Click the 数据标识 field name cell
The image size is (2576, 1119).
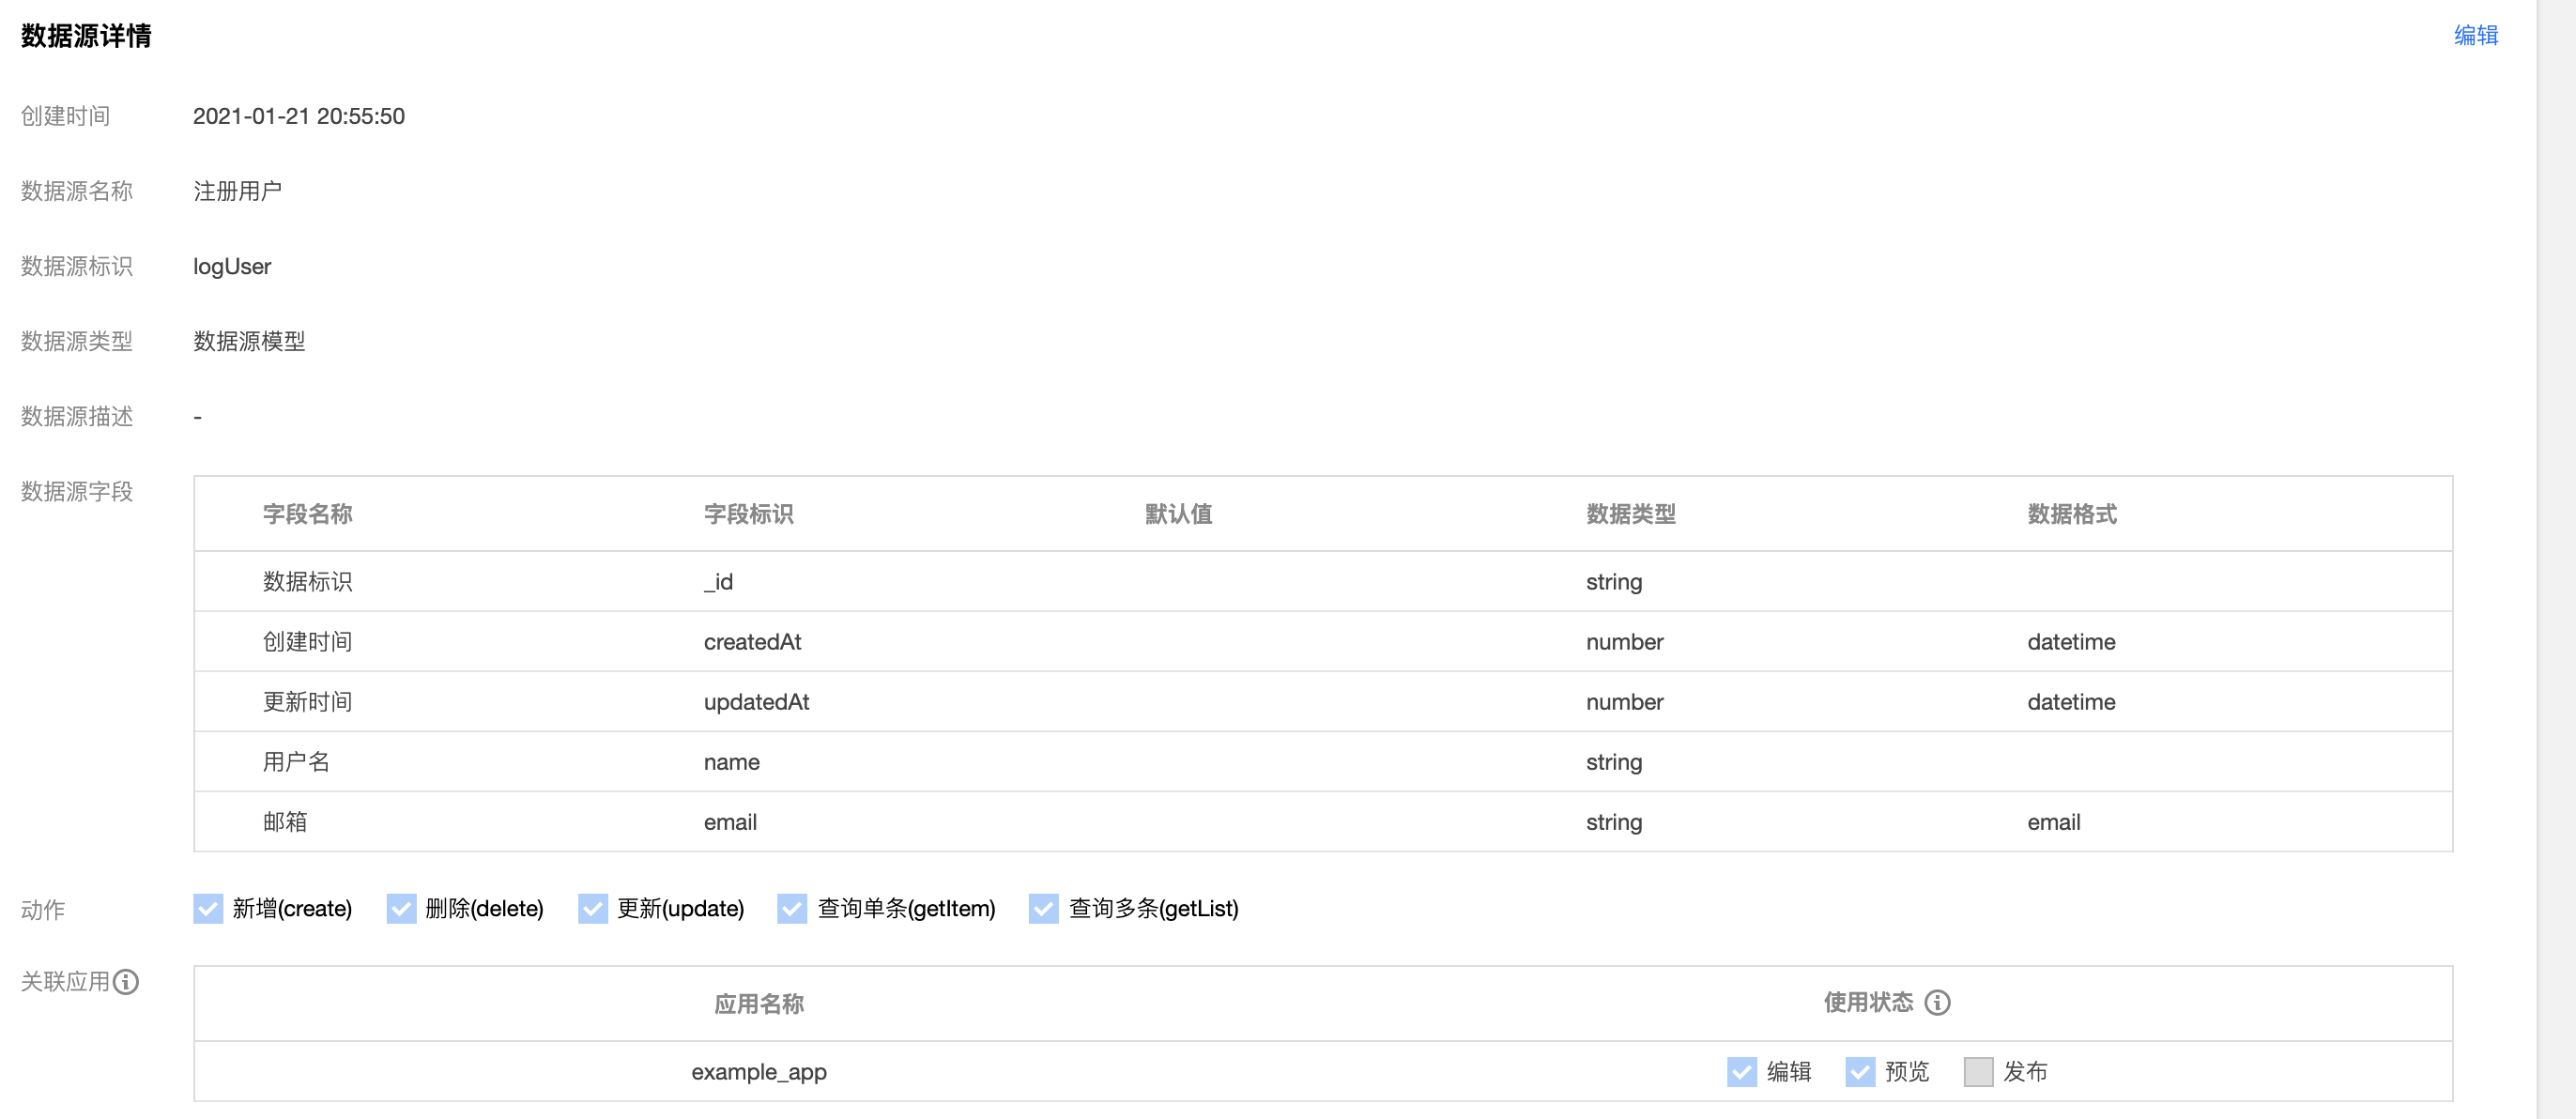tap(307, 582)
